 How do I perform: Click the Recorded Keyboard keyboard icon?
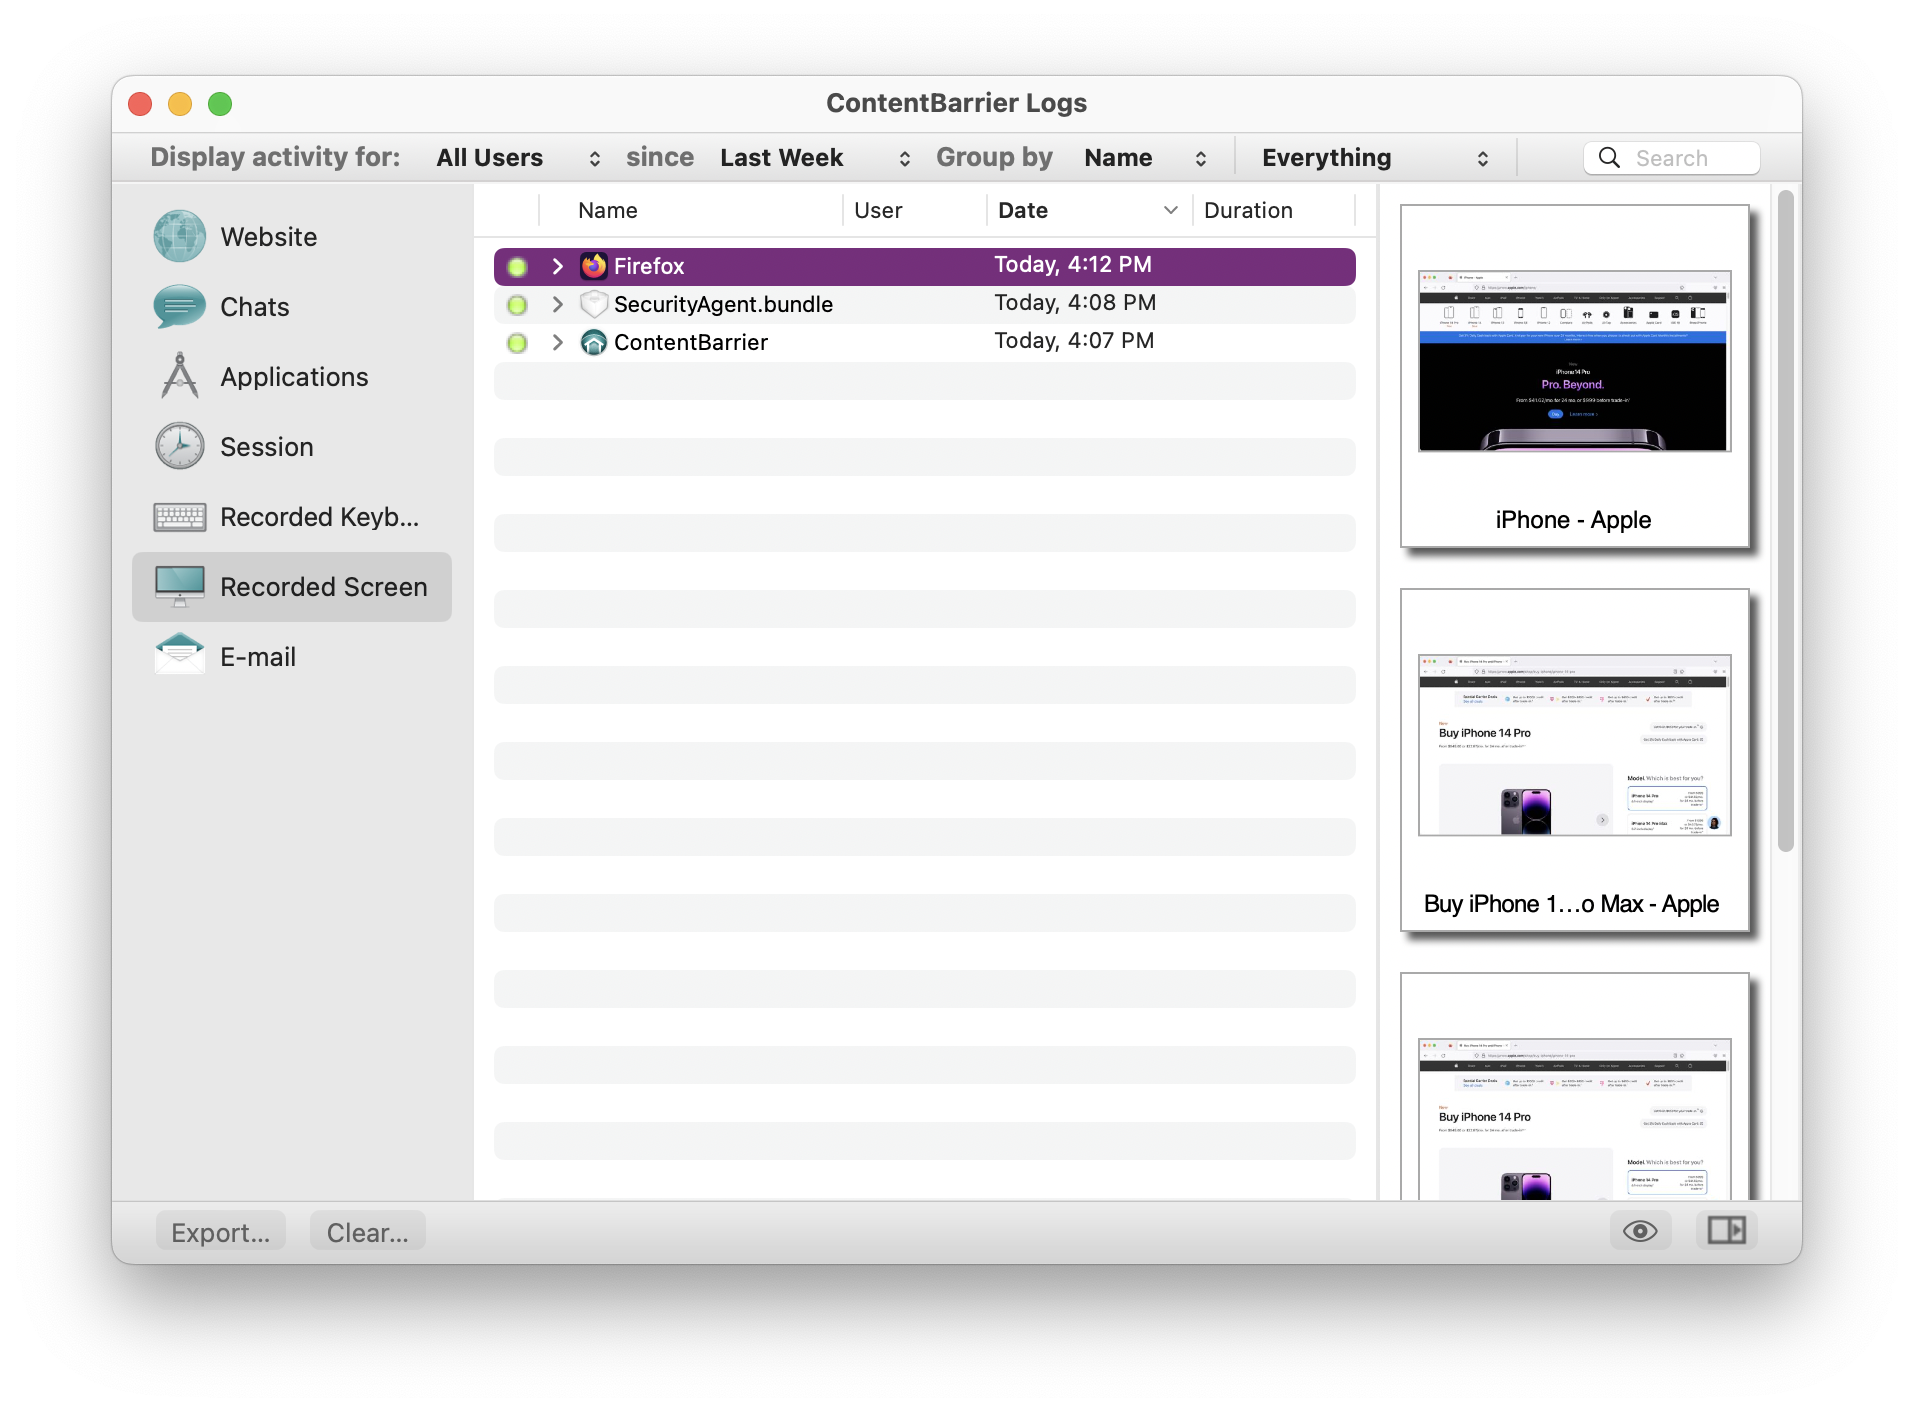(179, 517)
